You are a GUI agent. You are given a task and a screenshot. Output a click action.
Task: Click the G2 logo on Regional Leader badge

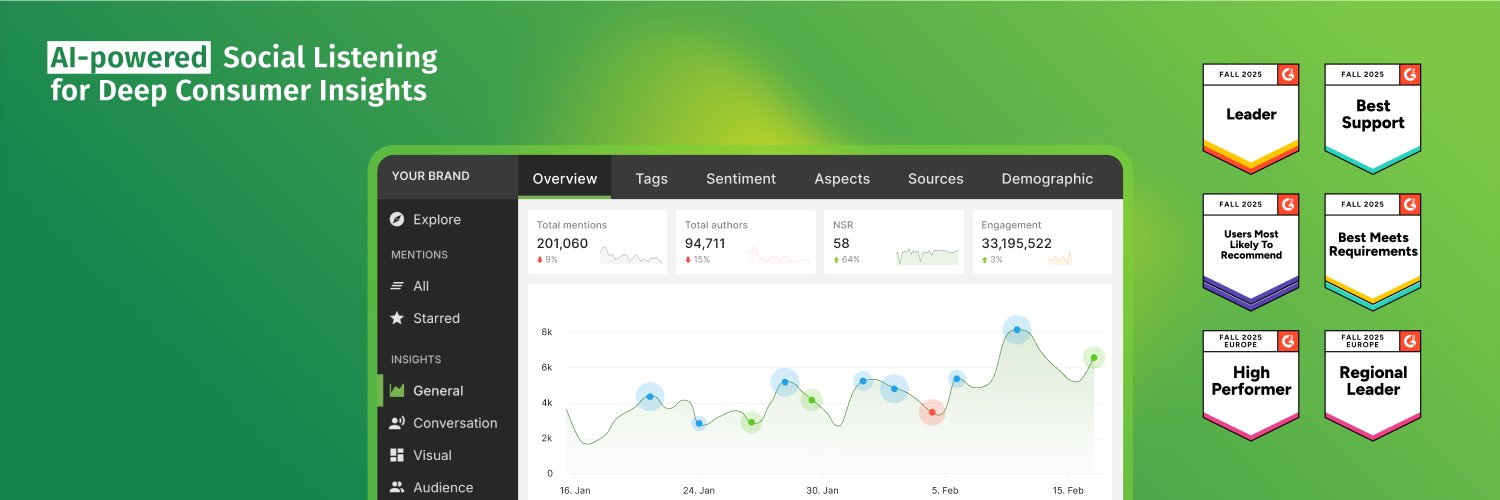click(x=1411, y=341)
